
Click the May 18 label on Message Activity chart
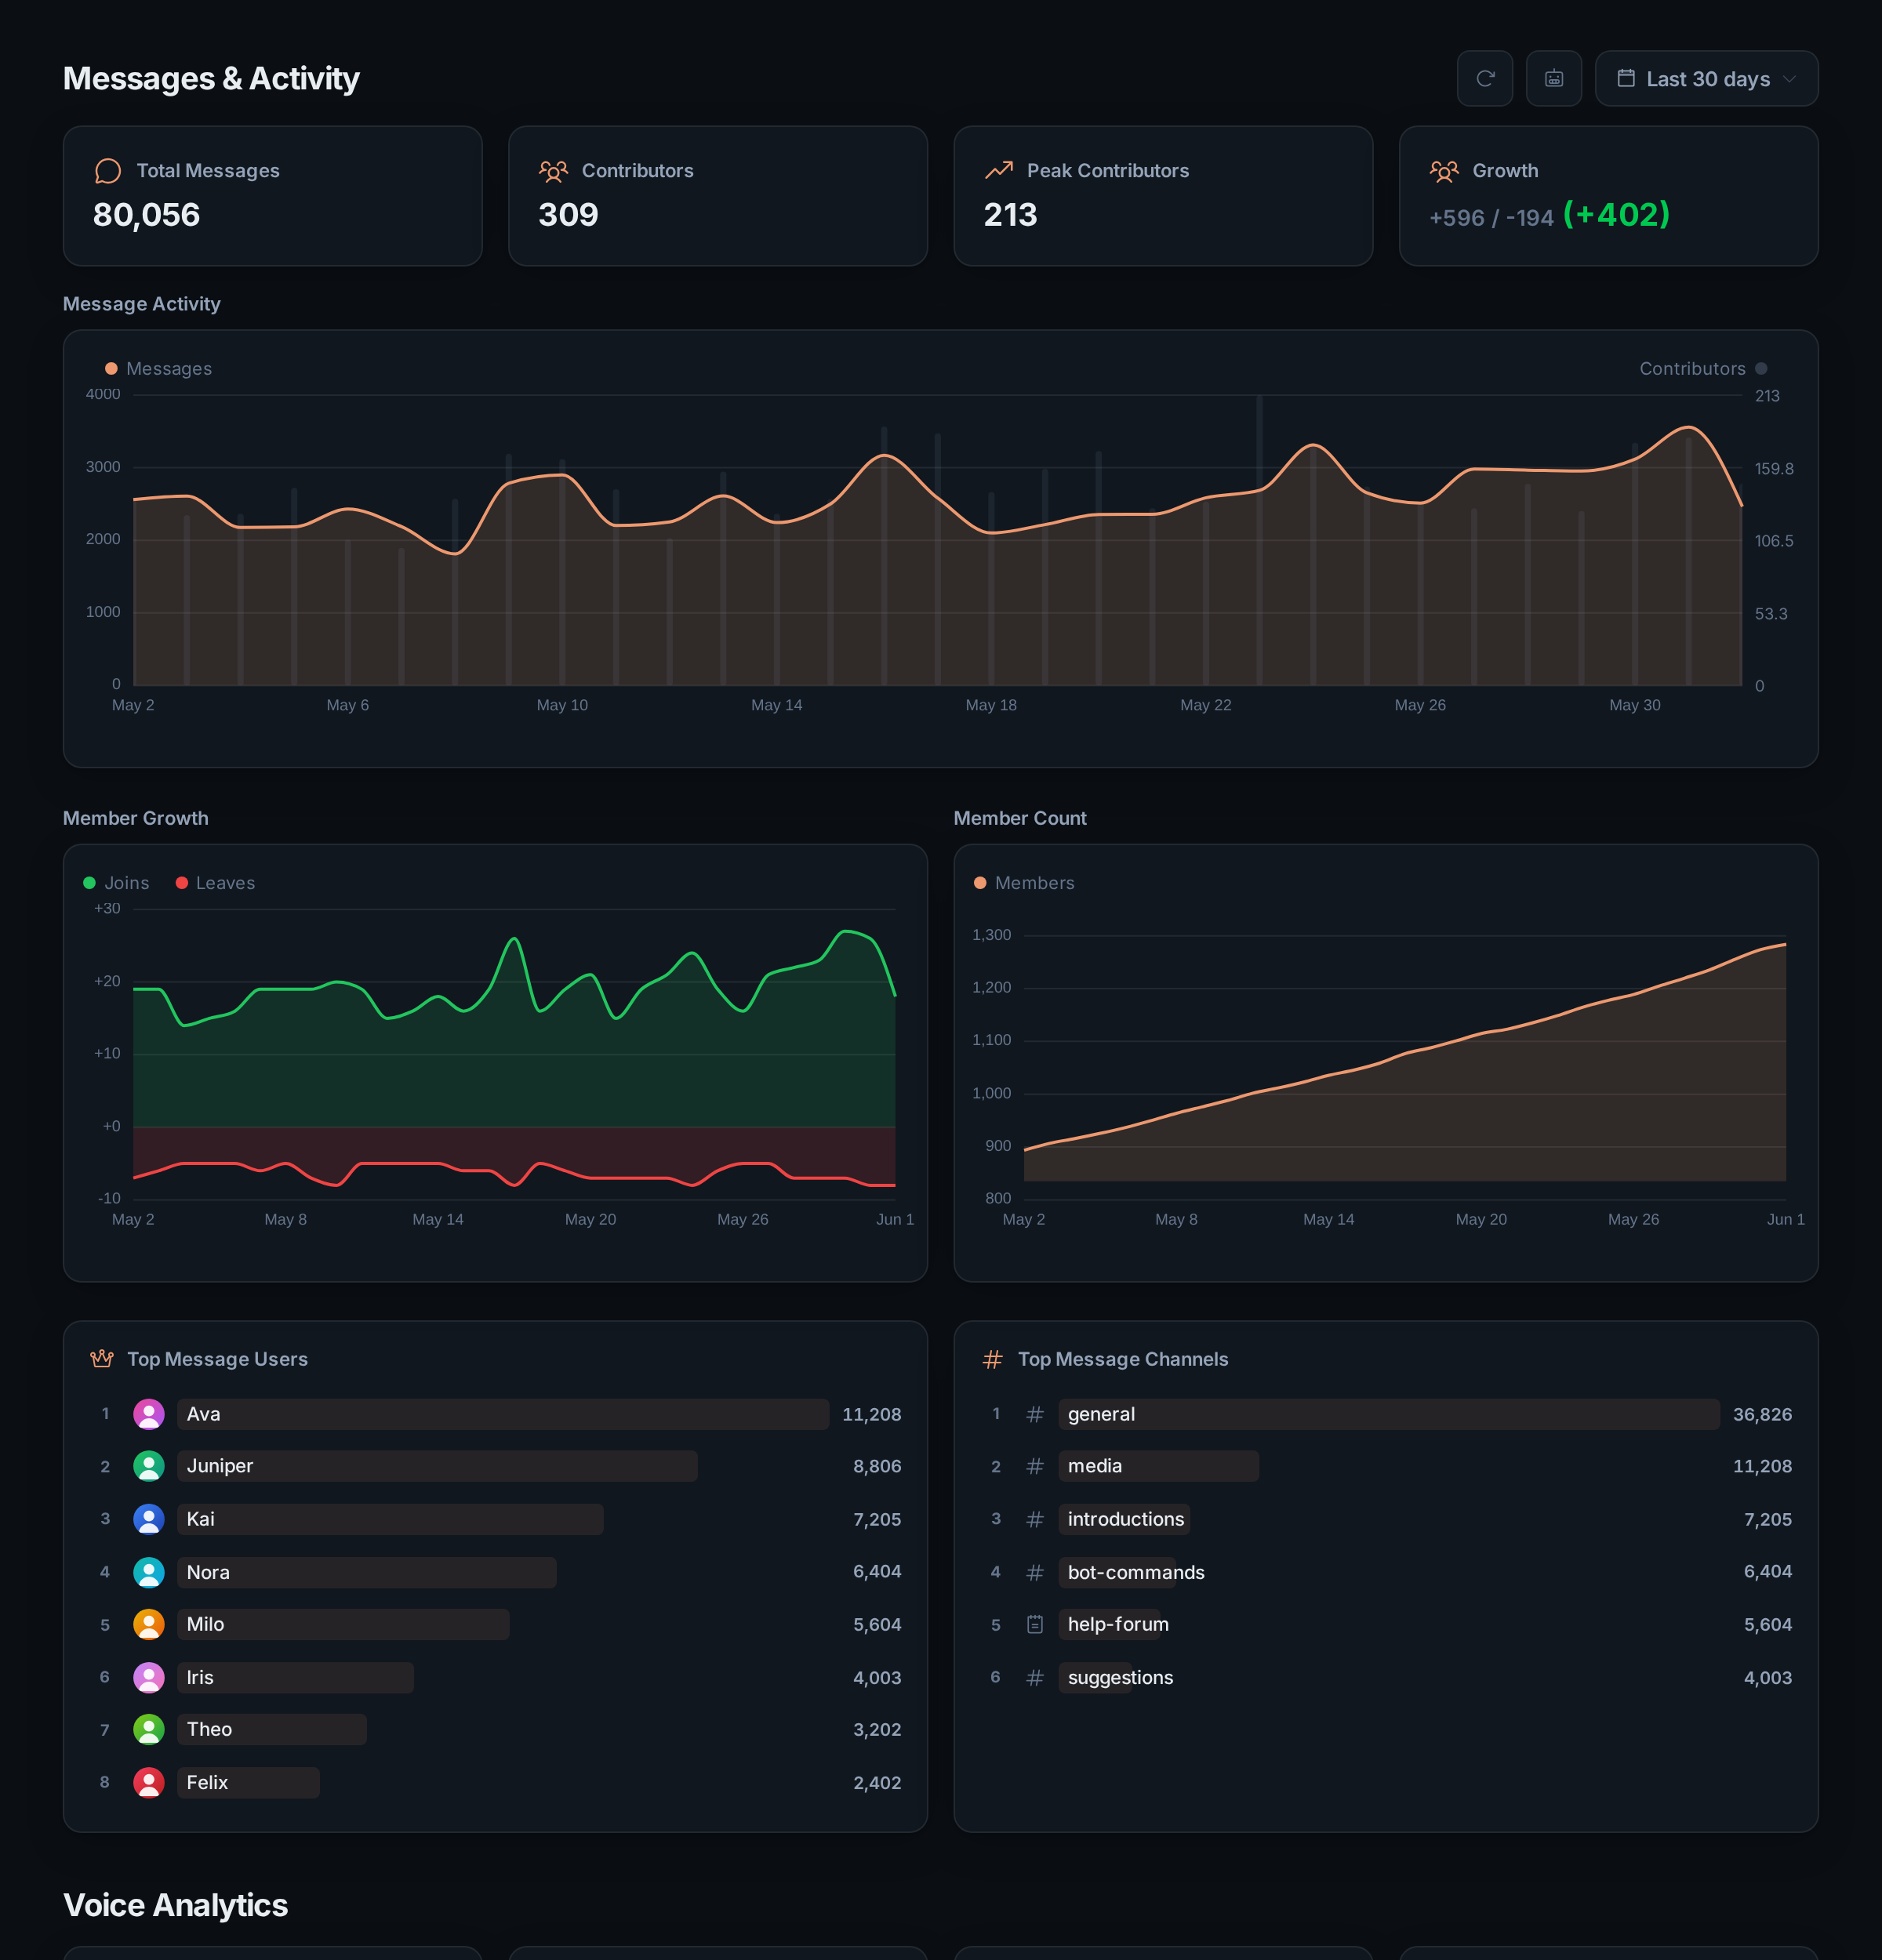click(991, 705)
